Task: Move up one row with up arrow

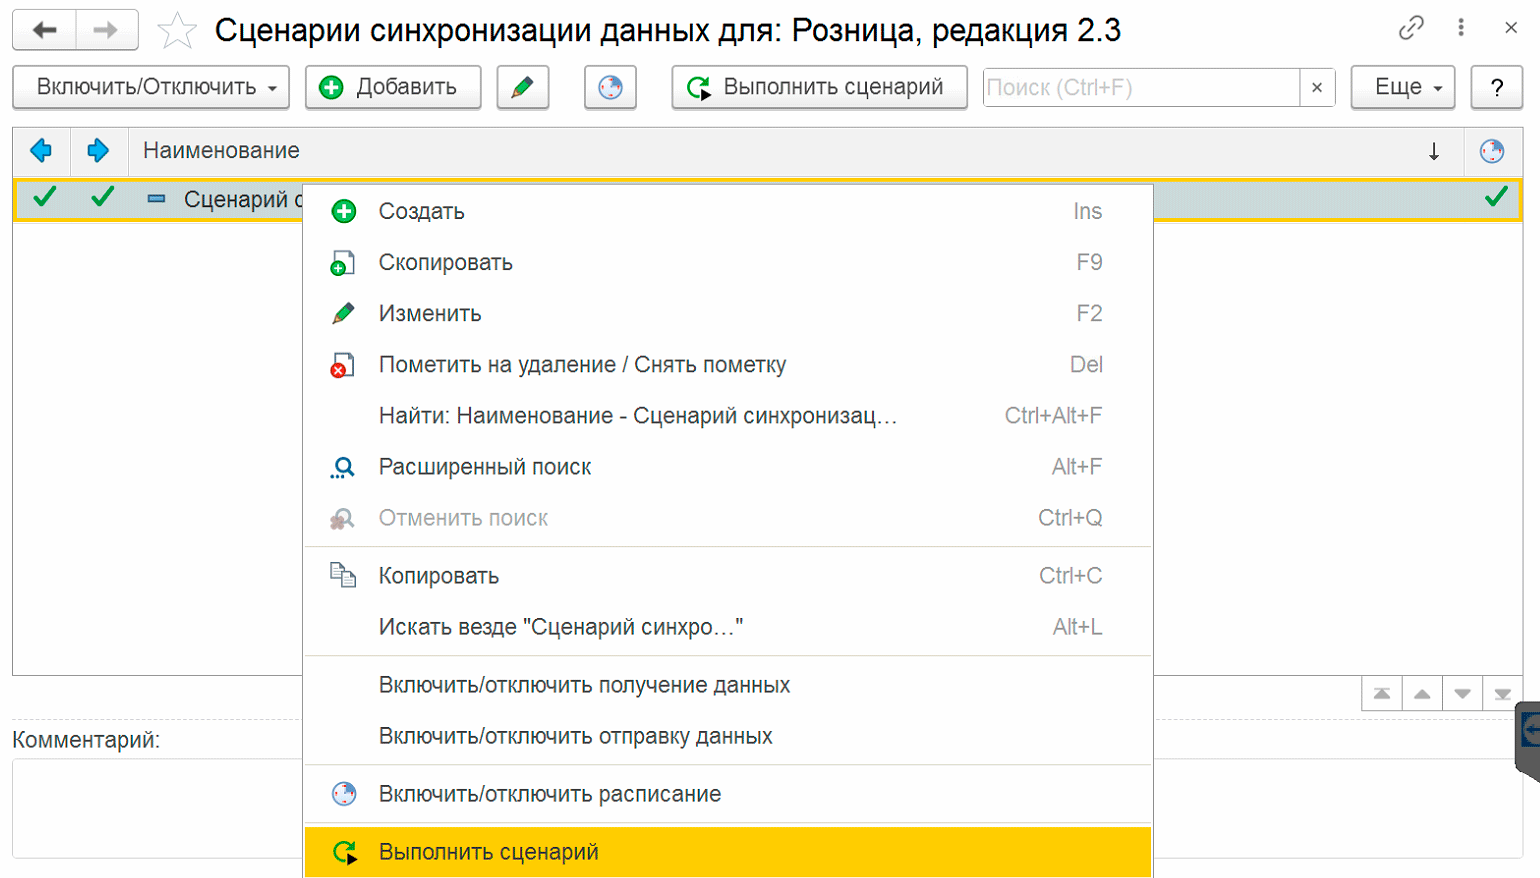Action: (x=1422, y=694)
